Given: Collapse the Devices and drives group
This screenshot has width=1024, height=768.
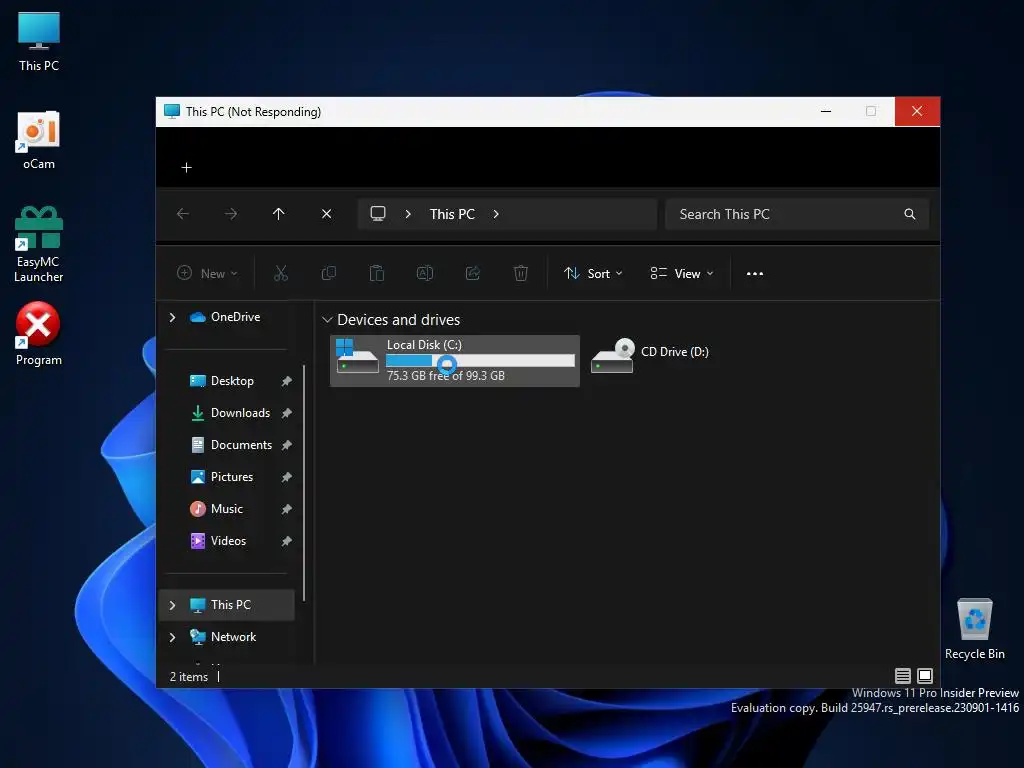Looking at the screenshot, I should coord(327,320).
